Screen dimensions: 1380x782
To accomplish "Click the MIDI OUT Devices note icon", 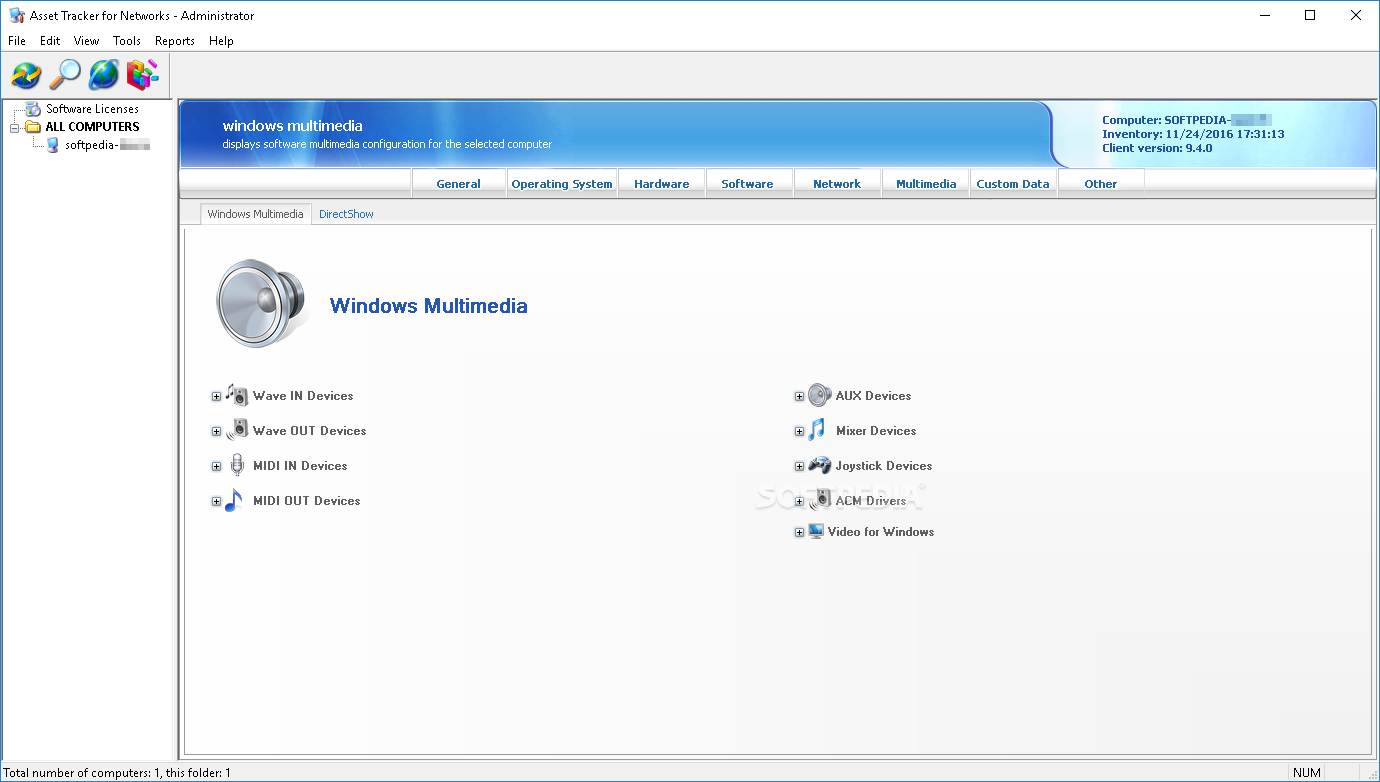I will 234,500.
